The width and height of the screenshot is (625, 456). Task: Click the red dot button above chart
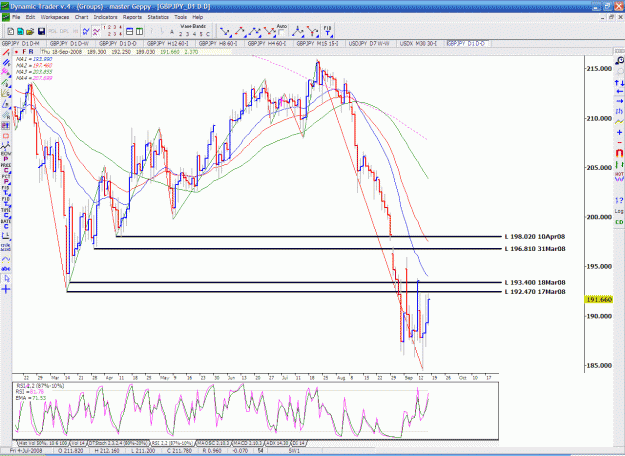click(x=16, y=52)
